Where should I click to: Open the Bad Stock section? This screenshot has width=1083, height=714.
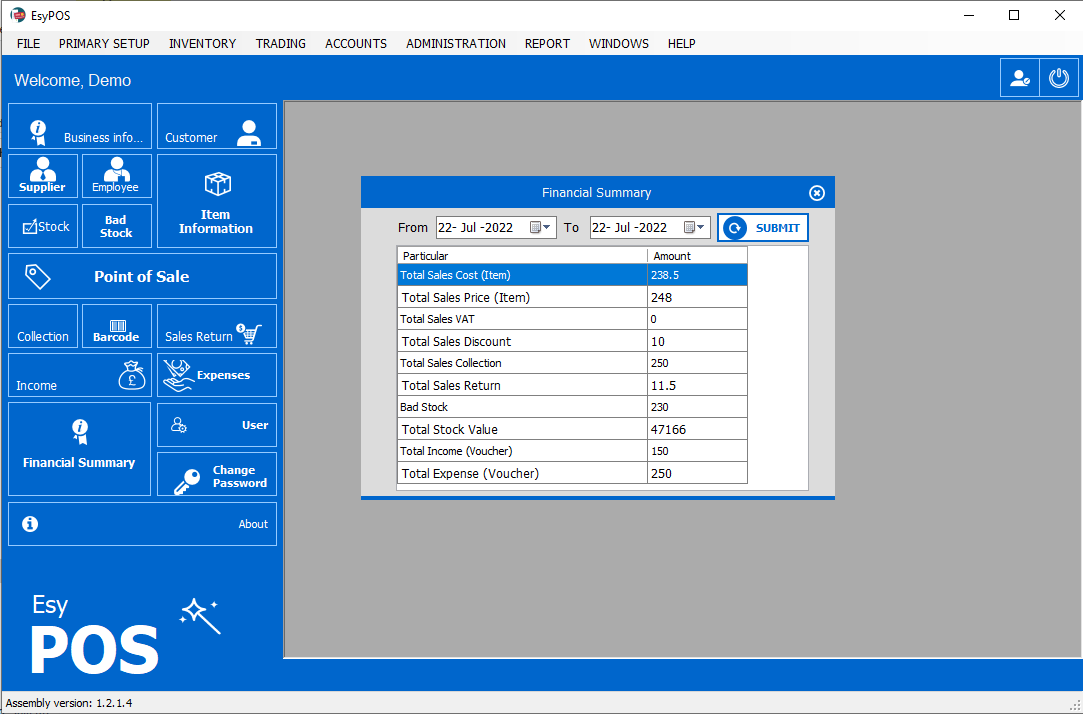(116, 225)
